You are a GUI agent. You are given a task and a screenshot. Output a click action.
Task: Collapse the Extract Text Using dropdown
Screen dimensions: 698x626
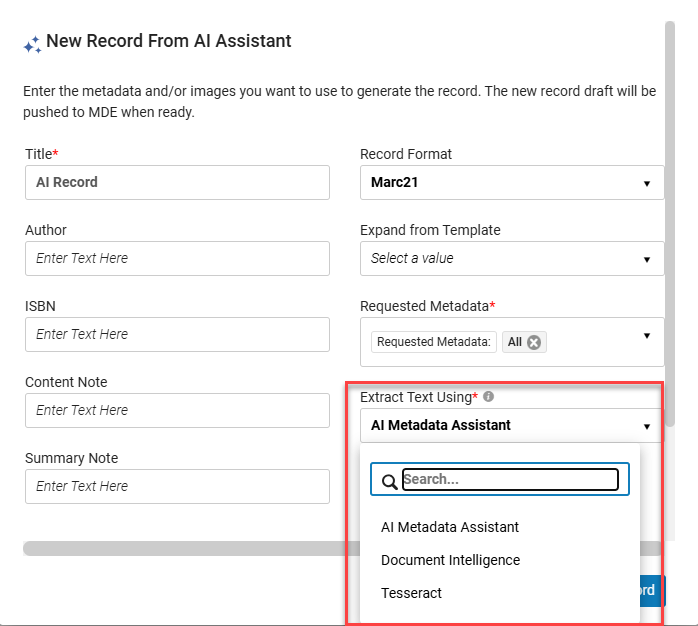pyautogui.click(x=647, y=426)
